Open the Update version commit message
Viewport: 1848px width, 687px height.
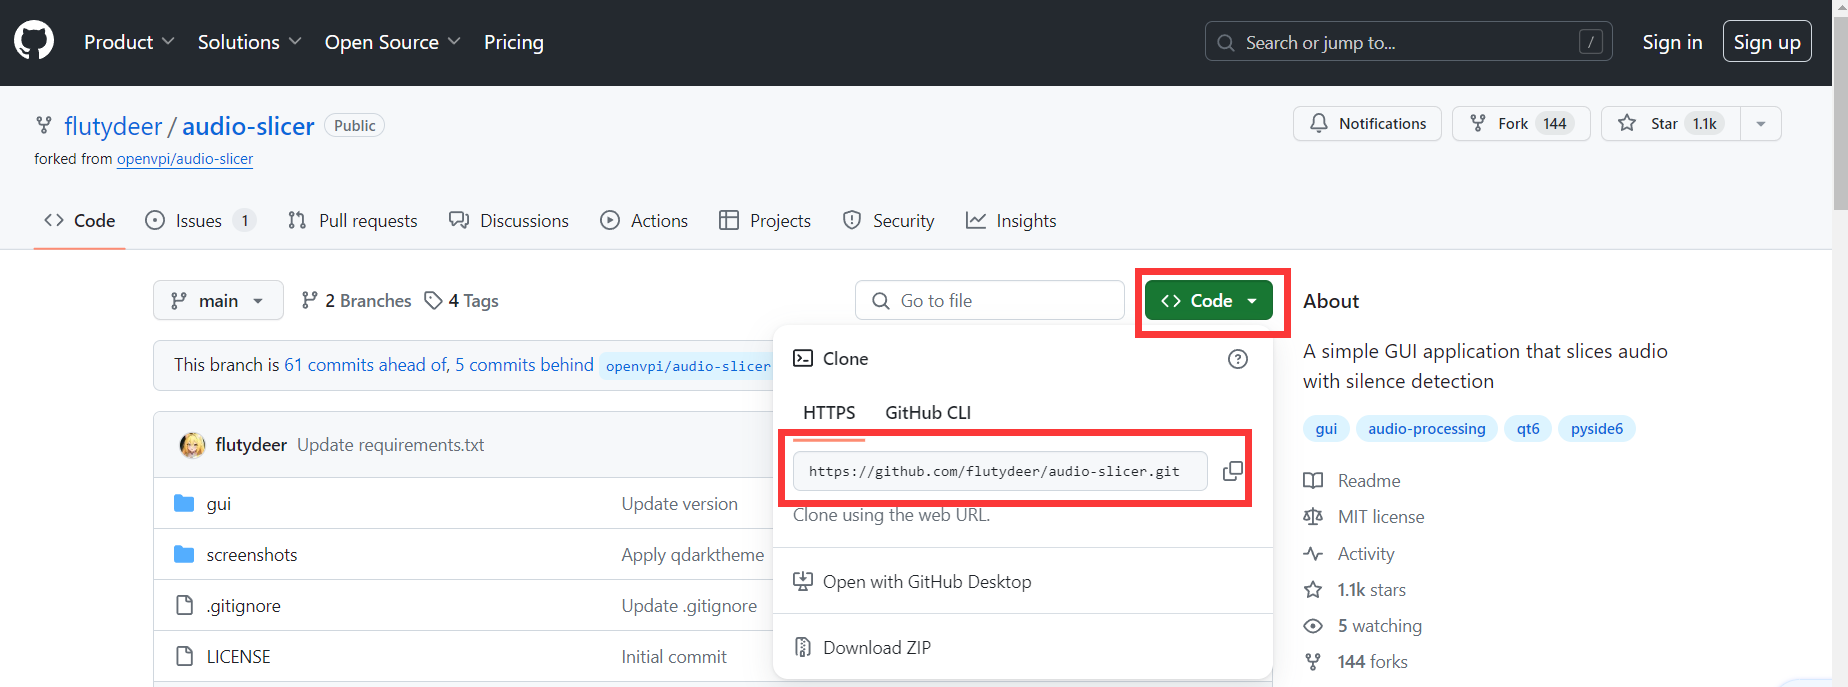(679, 504)
